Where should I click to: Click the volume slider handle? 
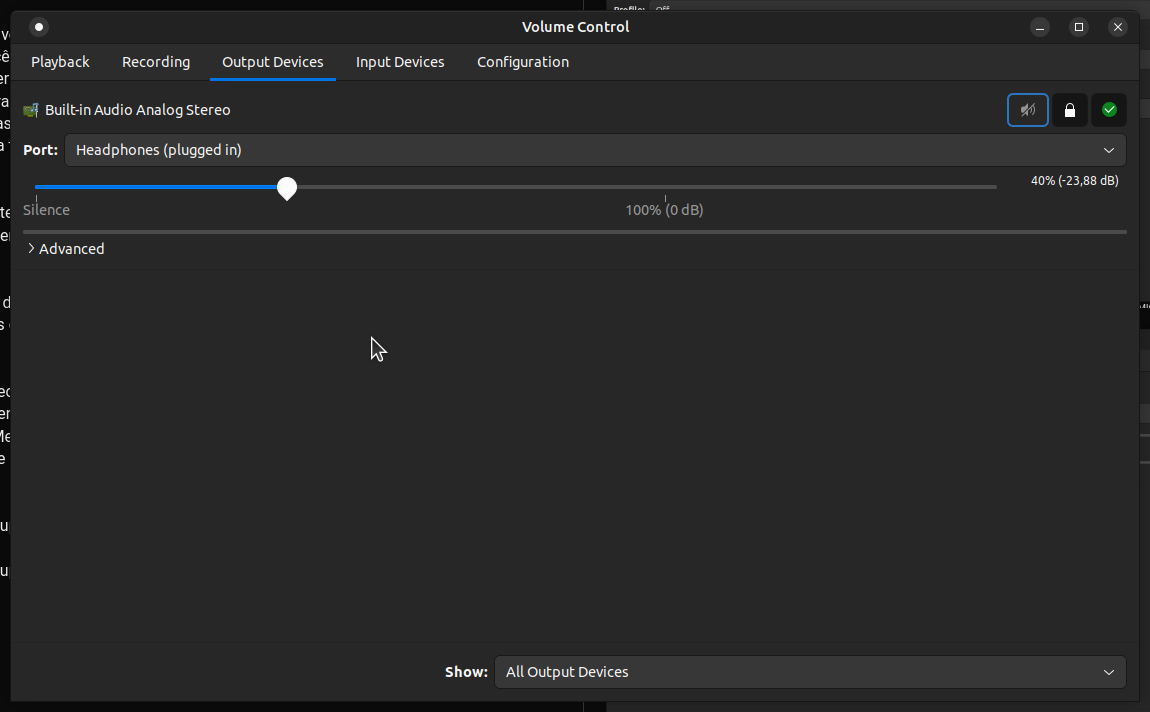[x=287, y=188]
